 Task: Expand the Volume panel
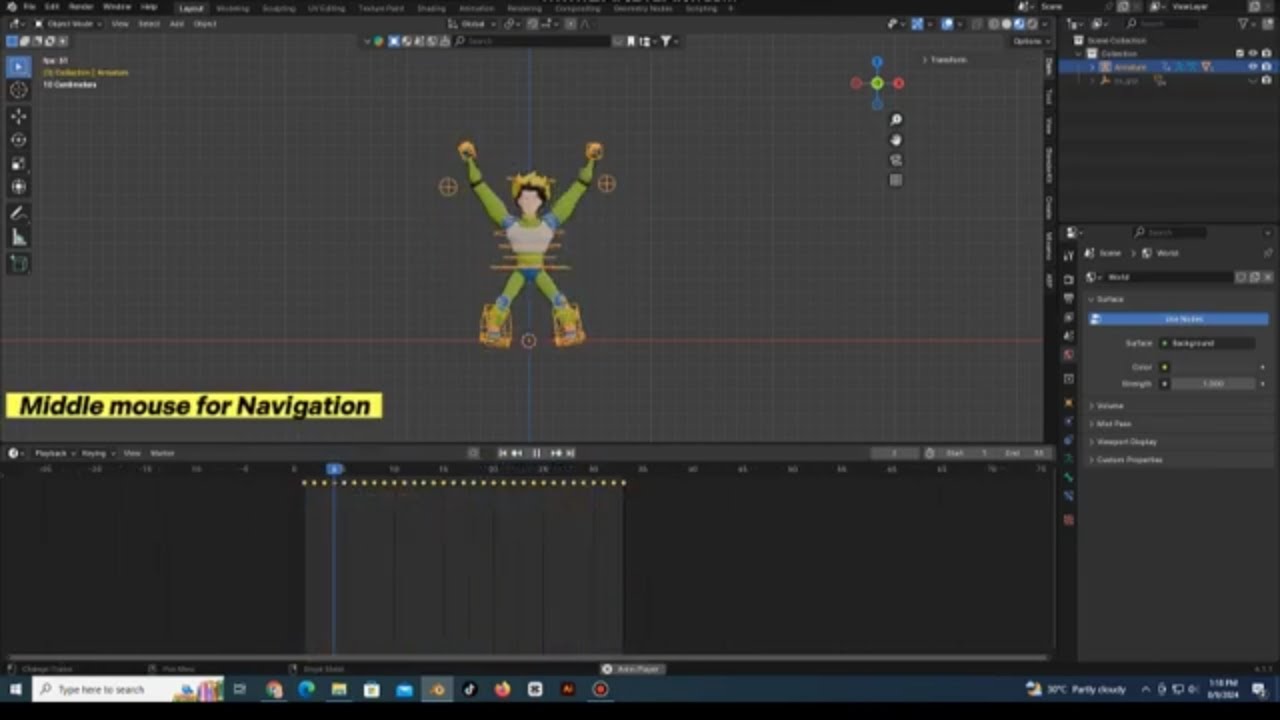1109,406
